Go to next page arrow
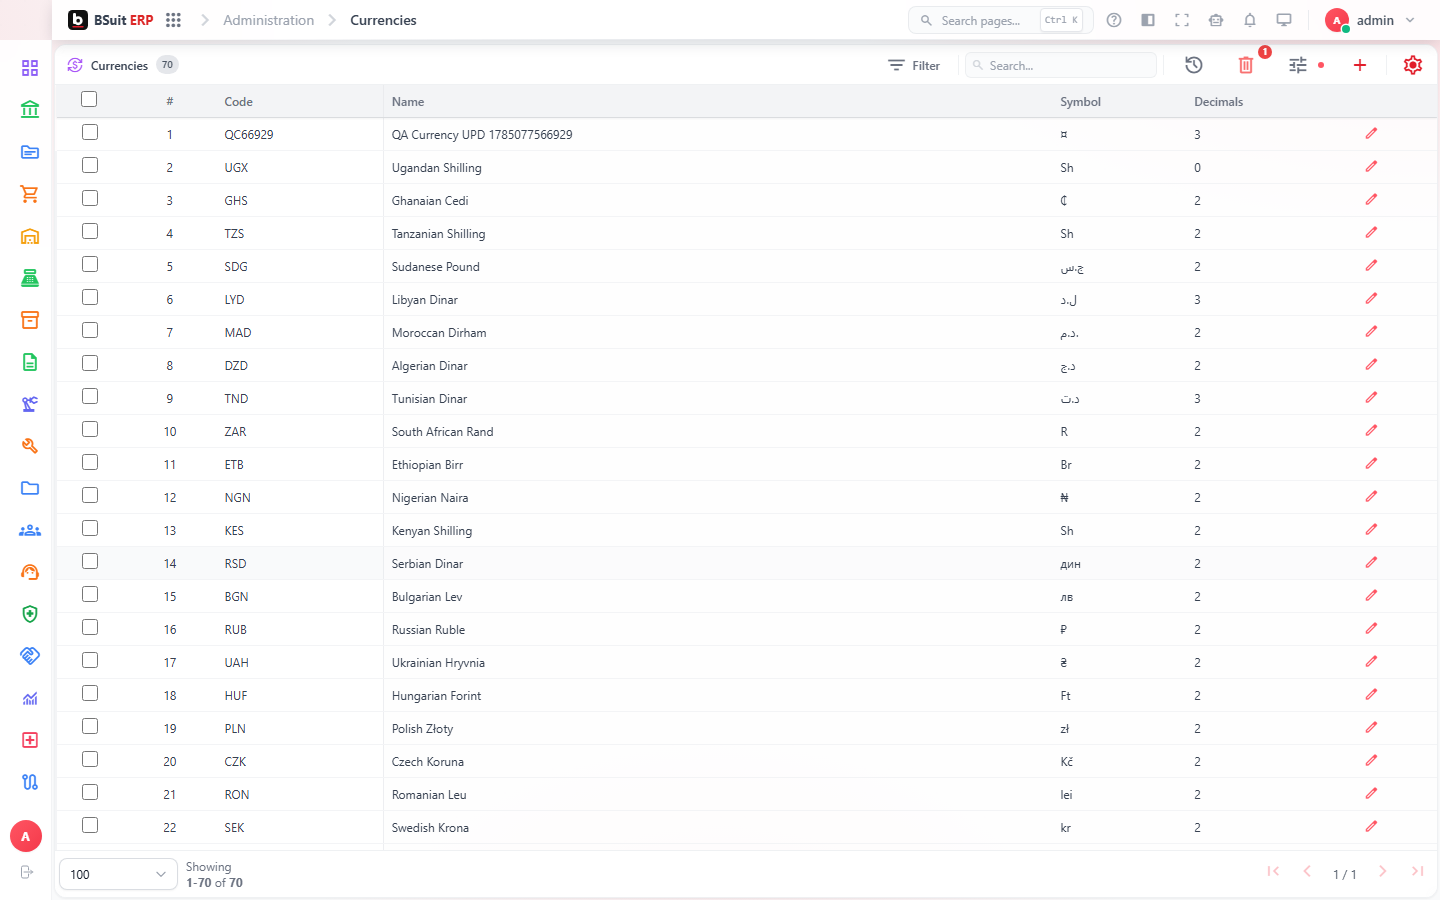 click(x=1382, y=872)
